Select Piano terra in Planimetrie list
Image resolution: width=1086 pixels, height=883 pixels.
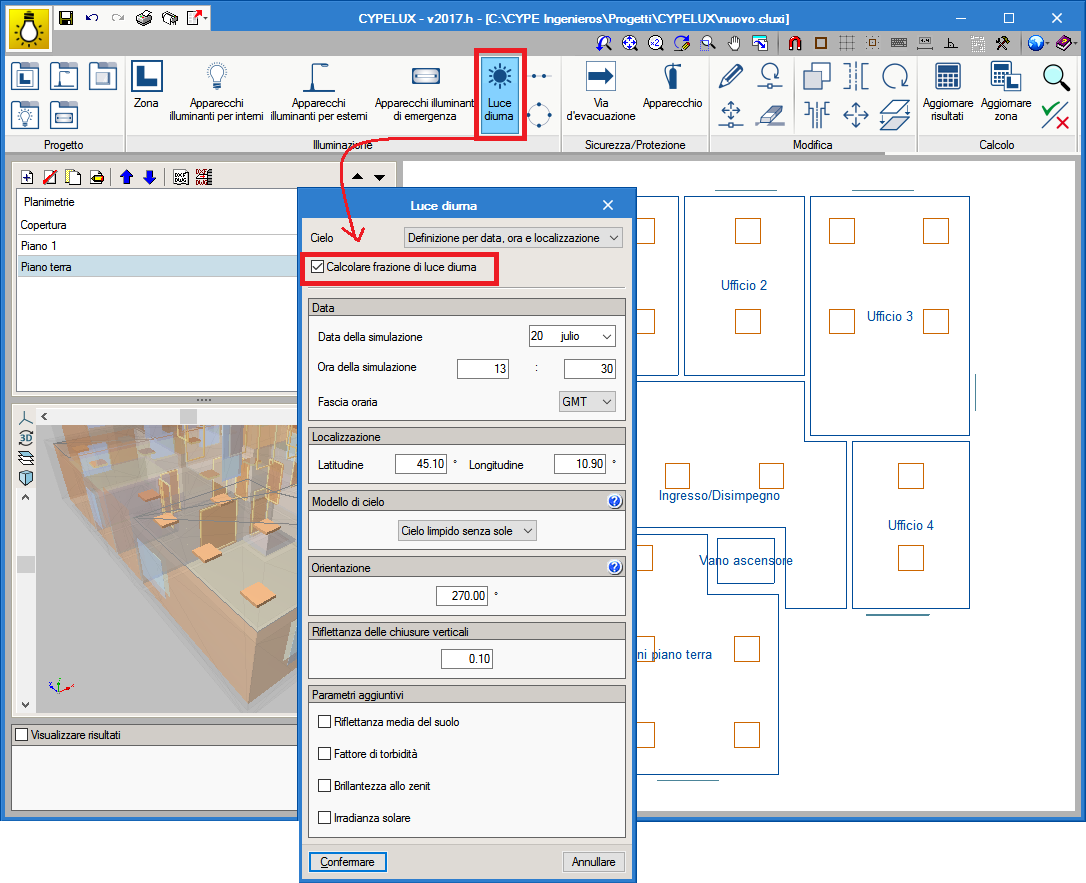(158, 267)
